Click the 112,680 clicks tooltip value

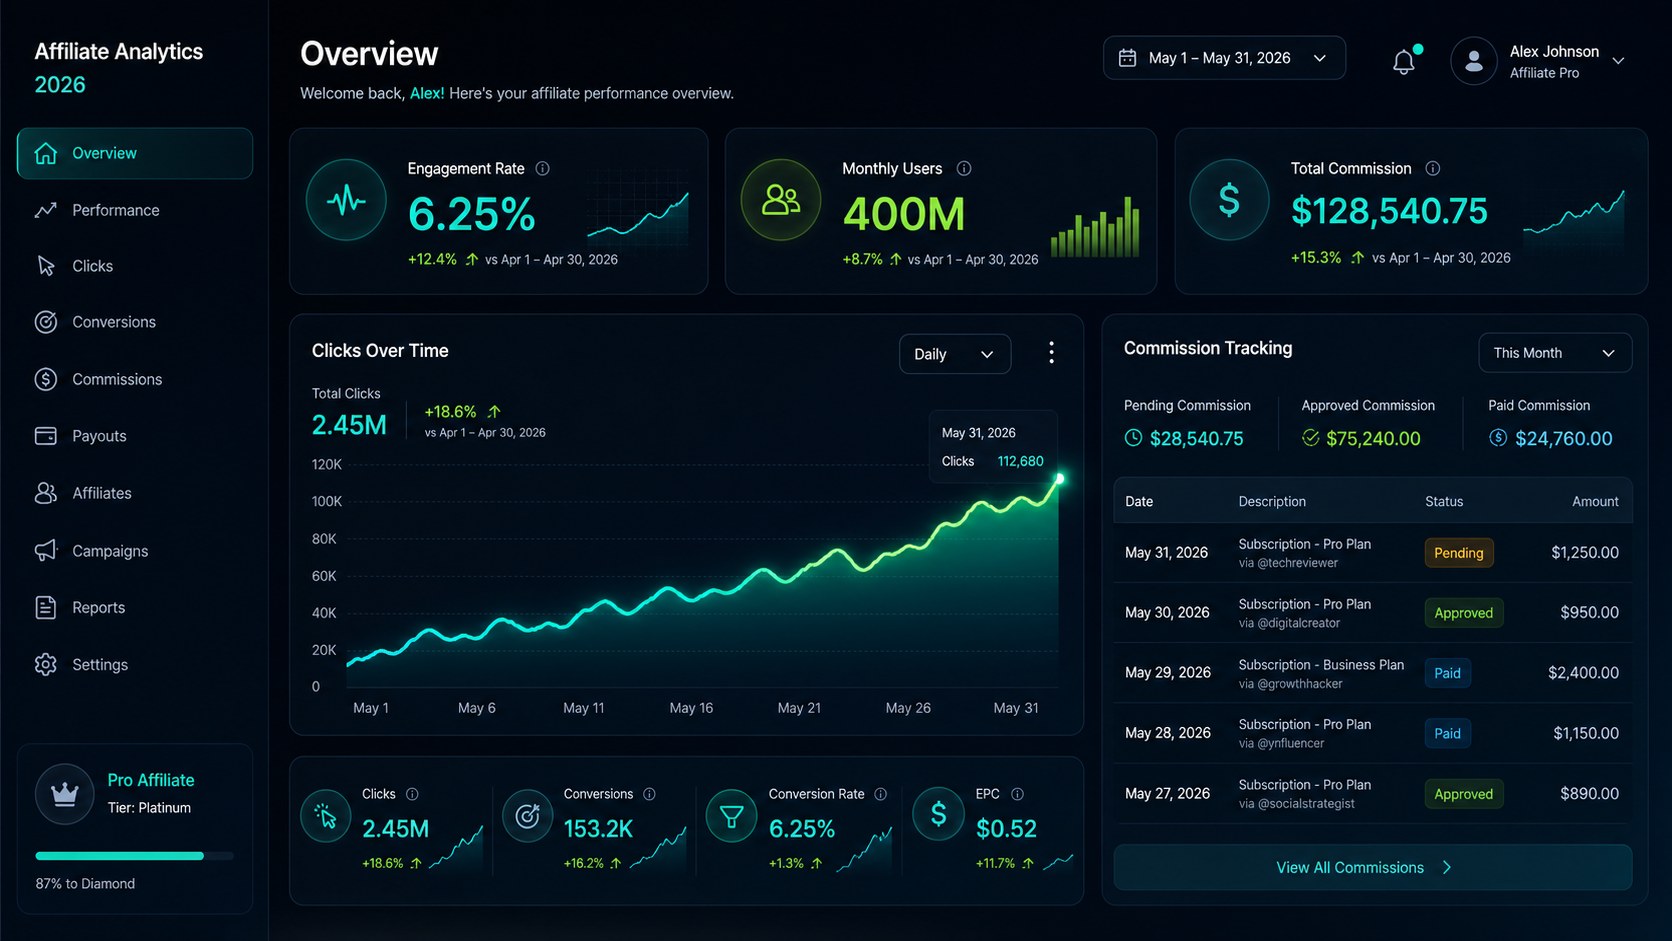click(x=1020, y=461)
